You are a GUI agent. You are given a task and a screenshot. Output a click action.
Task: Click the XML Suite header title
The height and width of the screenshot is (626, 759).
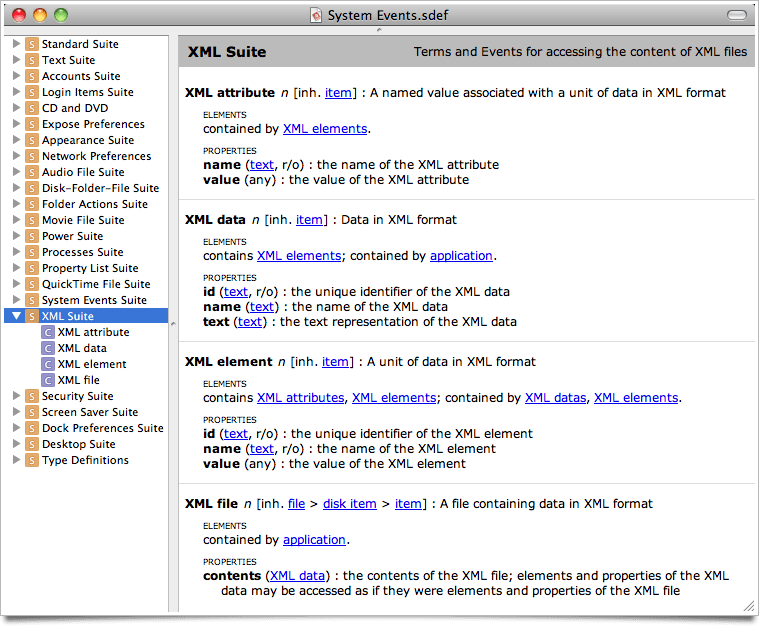(x=227, y=52)
